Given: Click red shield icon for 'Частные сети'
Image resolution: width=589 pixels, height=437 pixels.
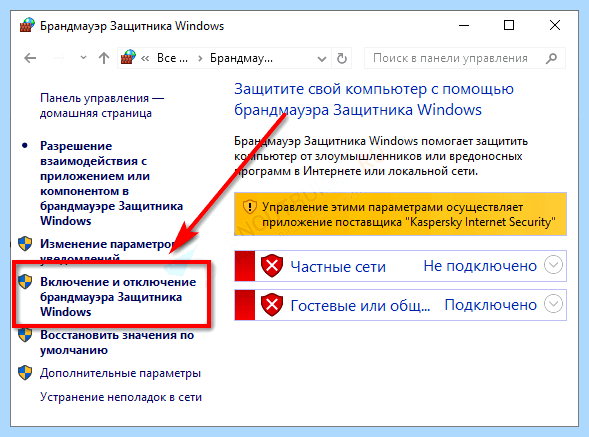Looking at the screenshot, I should click(x=272, y=266).
